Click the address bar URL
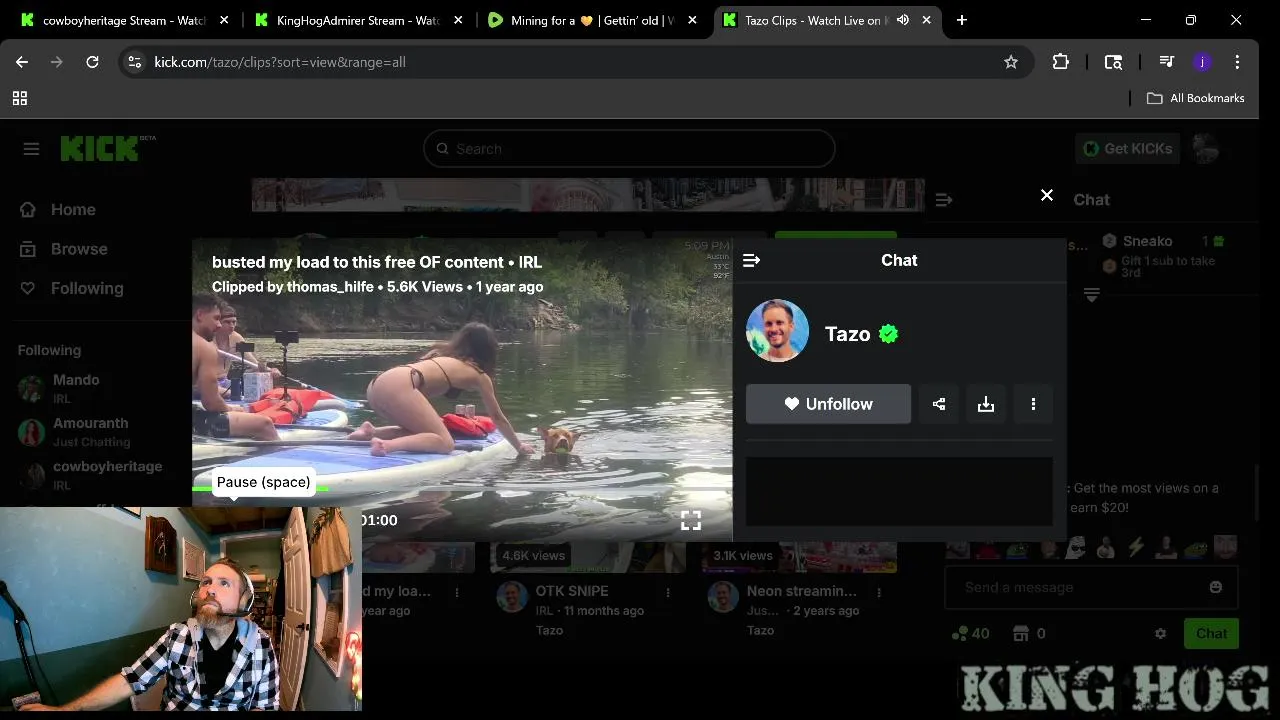1280x720 pixels. pos(280,62)
